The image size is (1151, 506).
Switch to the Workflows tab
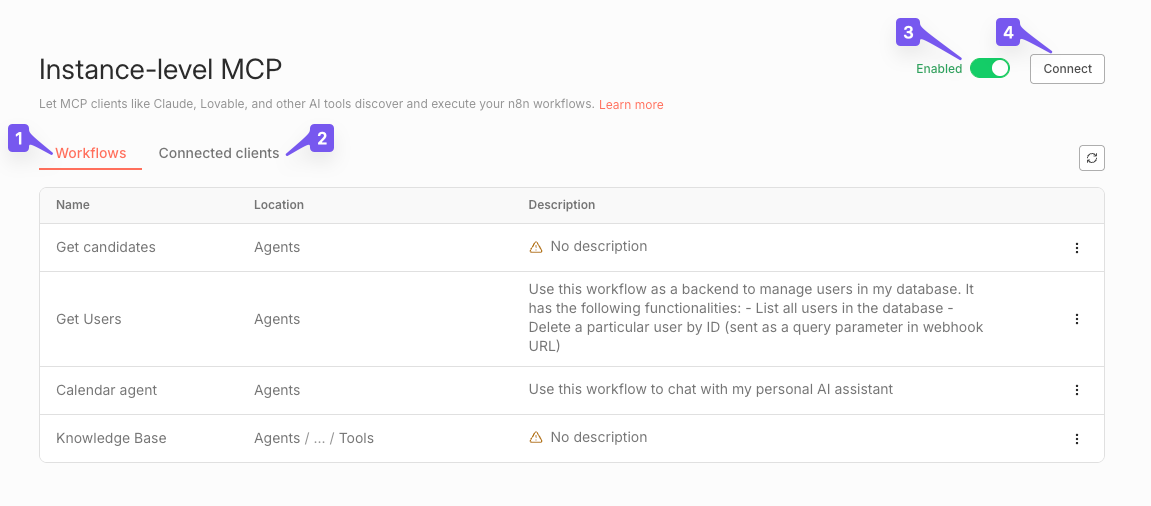click(91, 153)
